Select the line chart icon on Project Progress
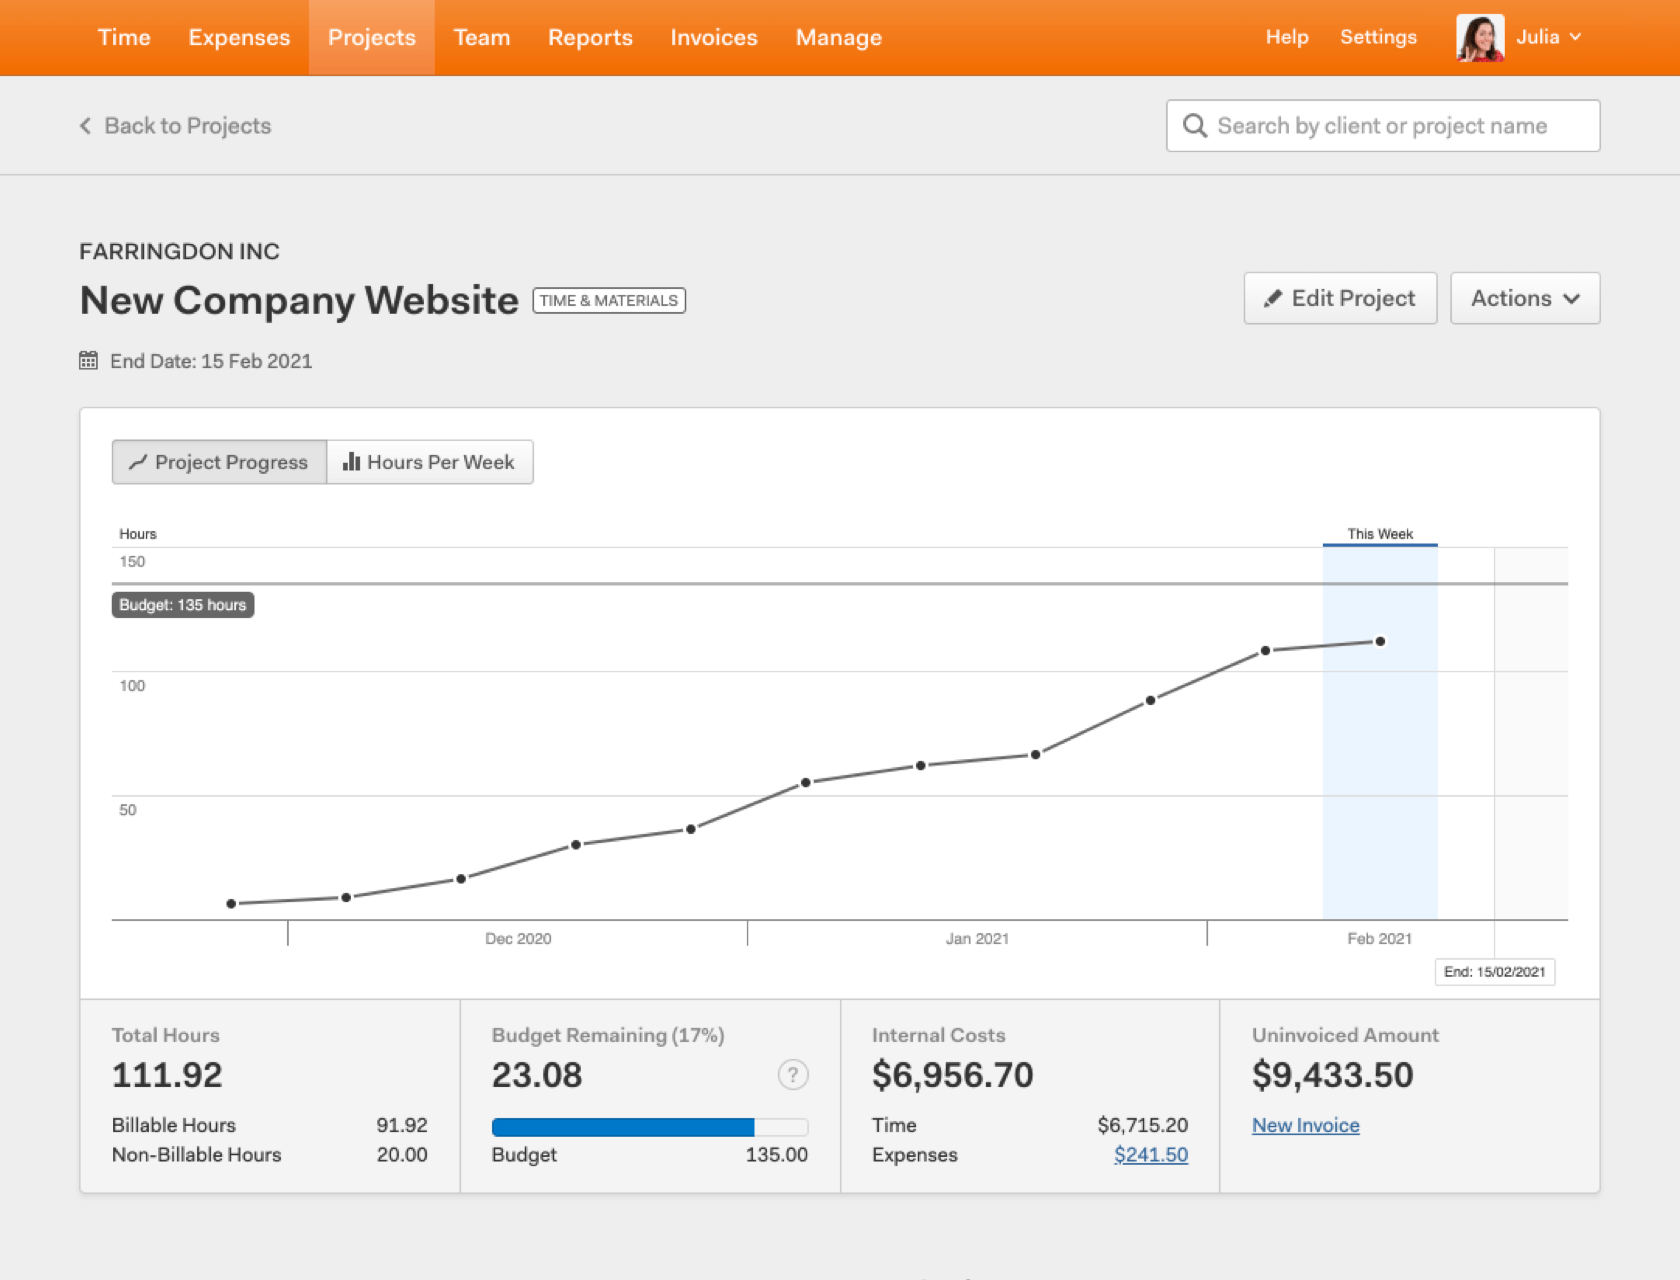 [x=139, y=462]
